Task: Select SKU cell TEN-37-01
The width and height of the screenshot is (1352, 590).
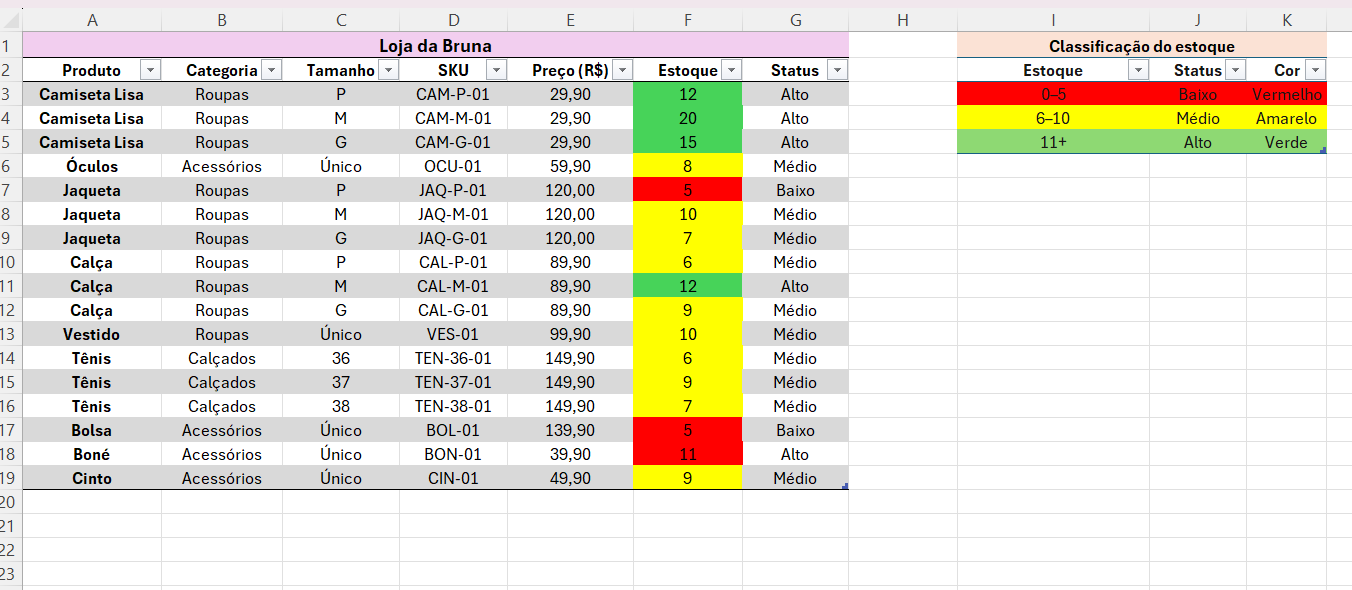Action: pos(454,382)
